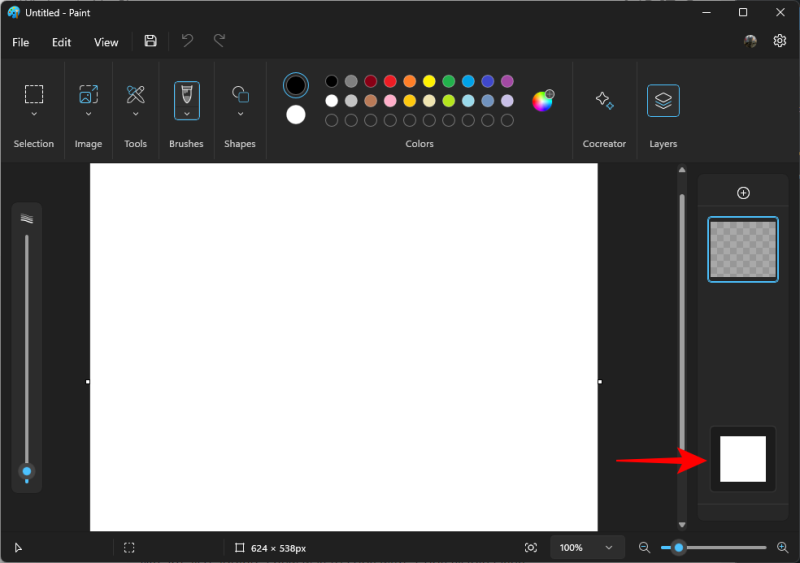Click the first empty custom color slot

(x=332, y=120)
